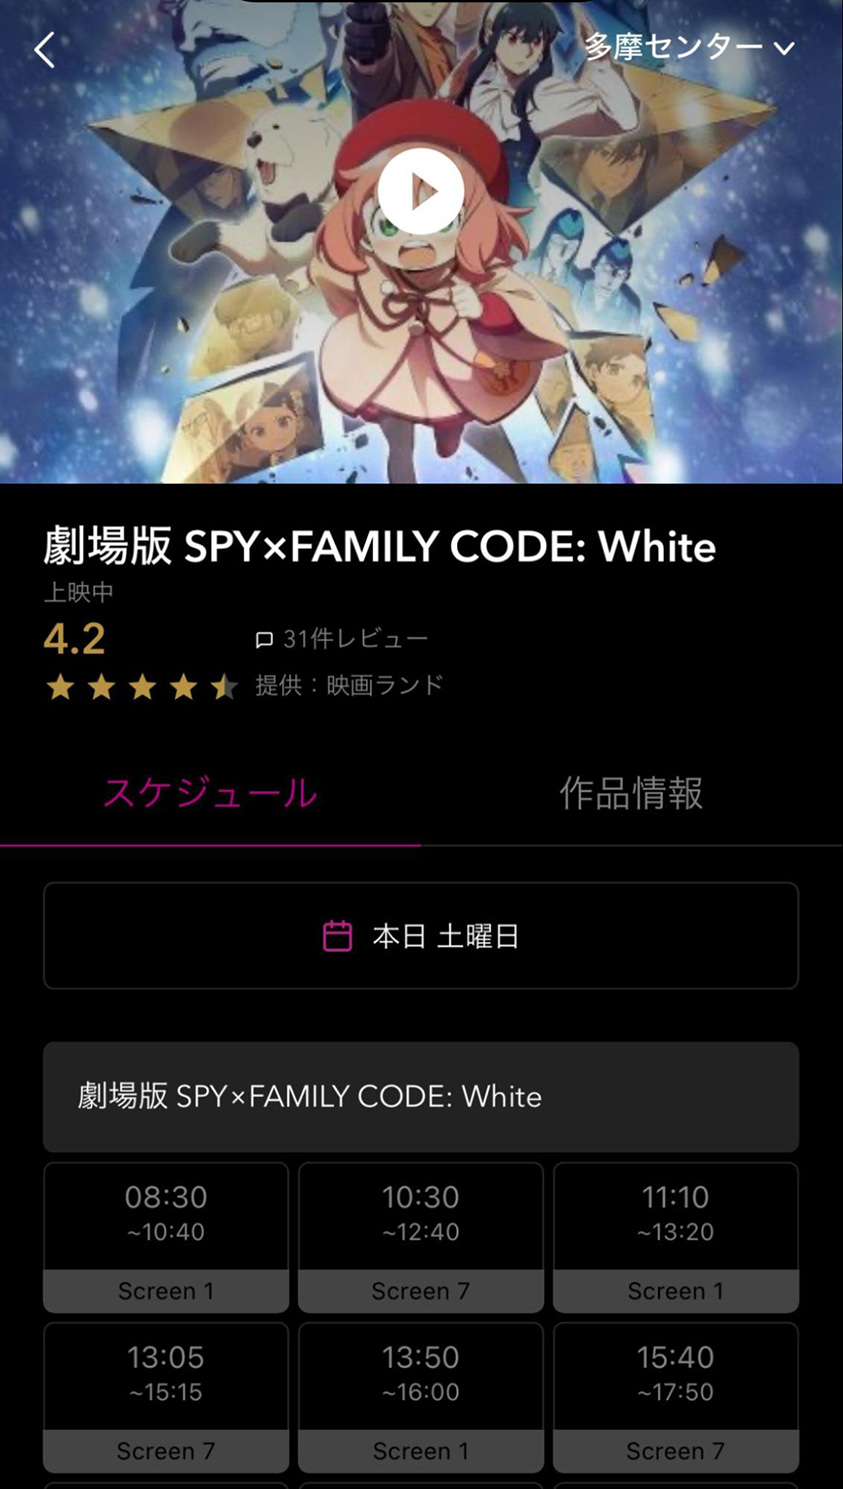The height and width of the screenshot is (1489, 843).
Task: Select the 11:10 showtime on Screen 1
Action: [x=676, y=1237]
